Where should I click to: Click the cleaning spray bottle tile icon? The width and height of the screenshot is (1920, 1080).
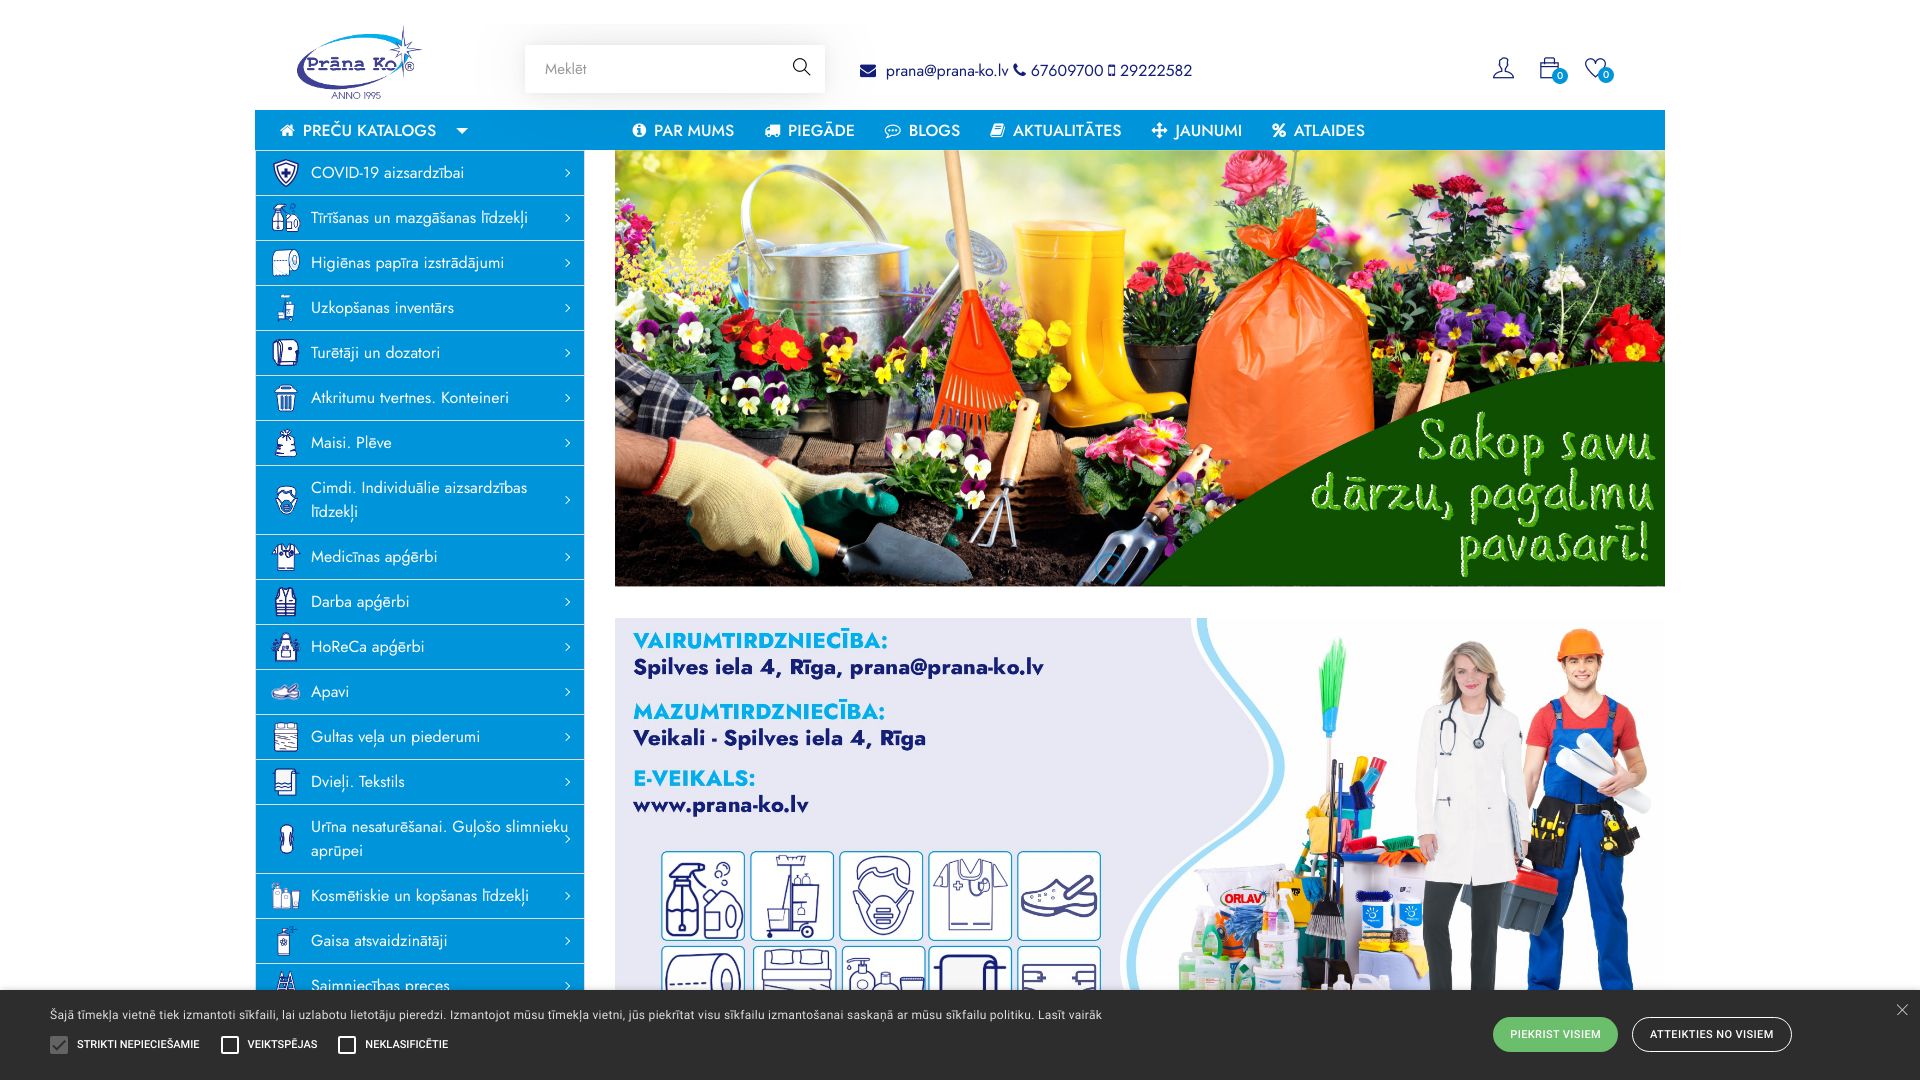coord(703,895)
